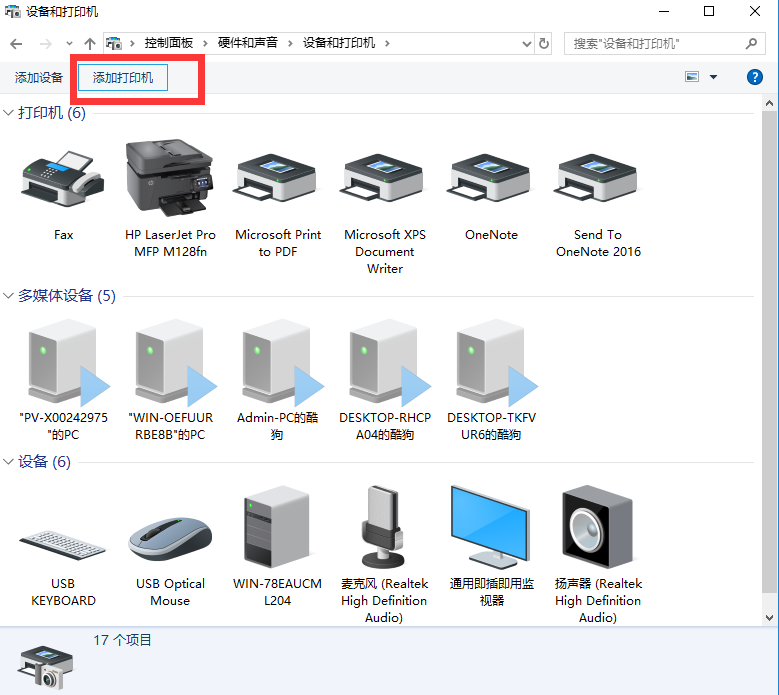Screen dimensions: 779x695
Task: Select Send To OneNote 2016 printer
Action: 598,179
